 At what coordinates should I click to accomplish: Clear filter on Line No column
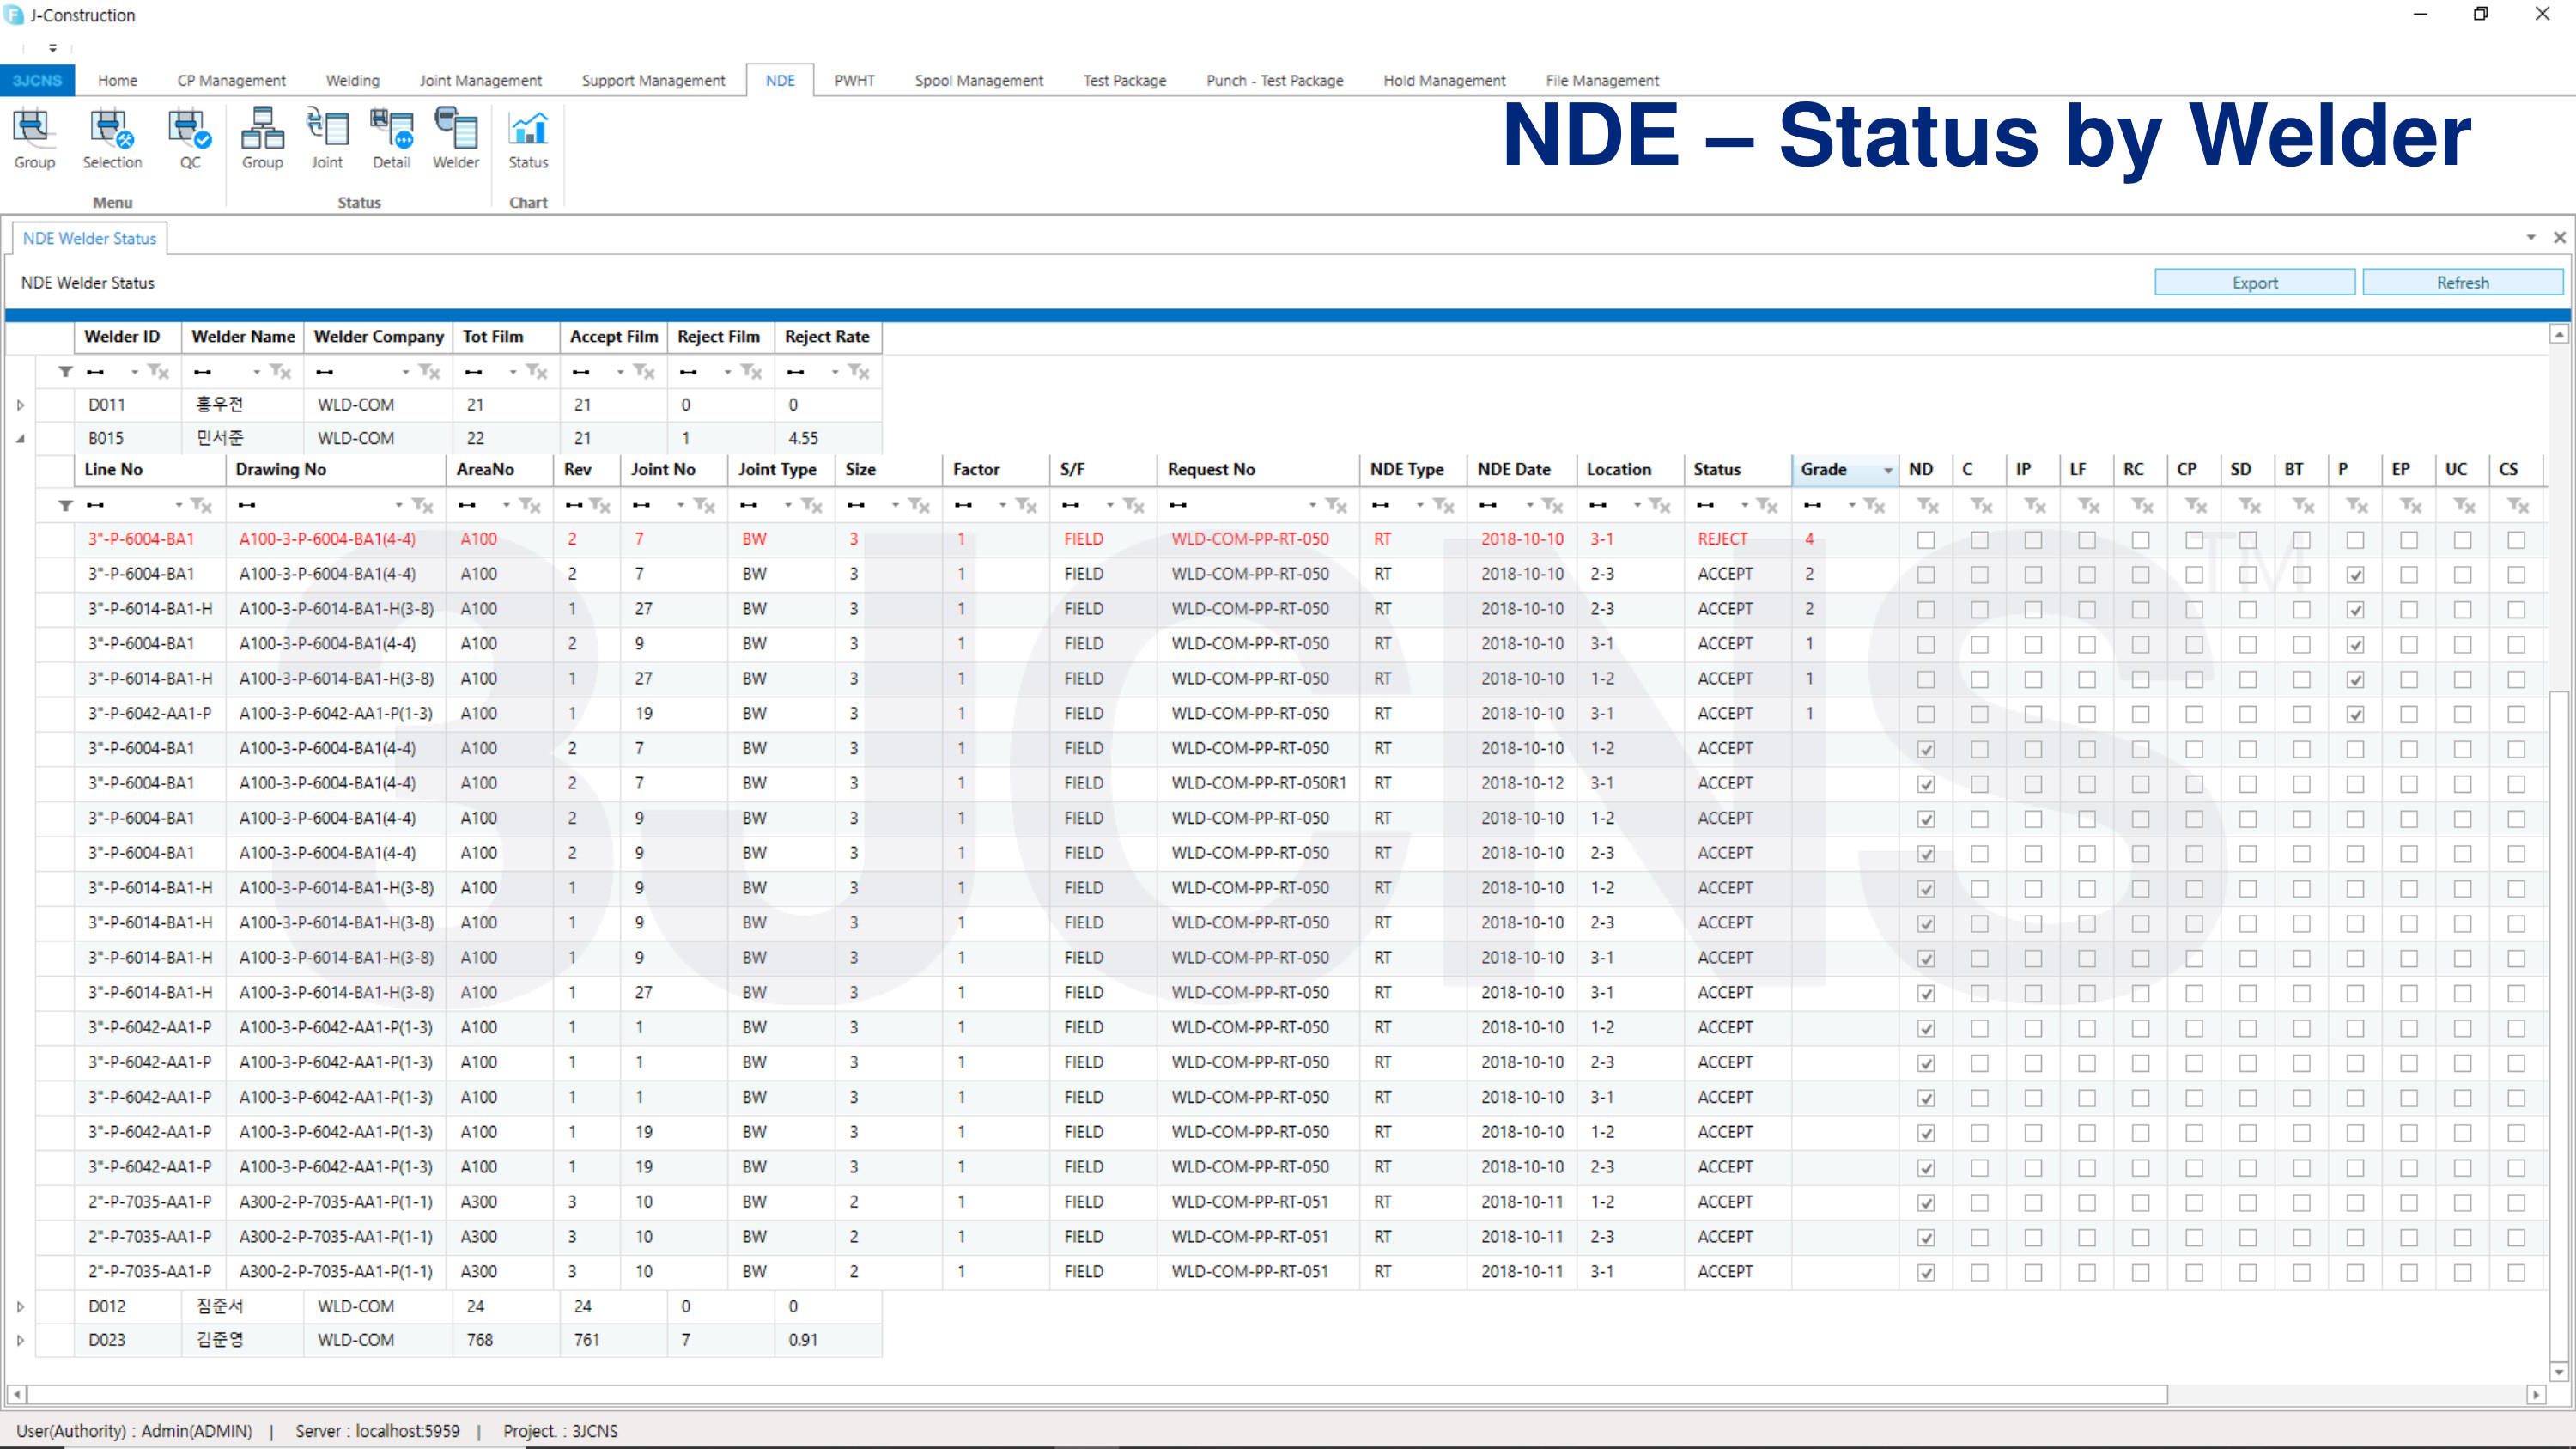click(x=201, y=506)
